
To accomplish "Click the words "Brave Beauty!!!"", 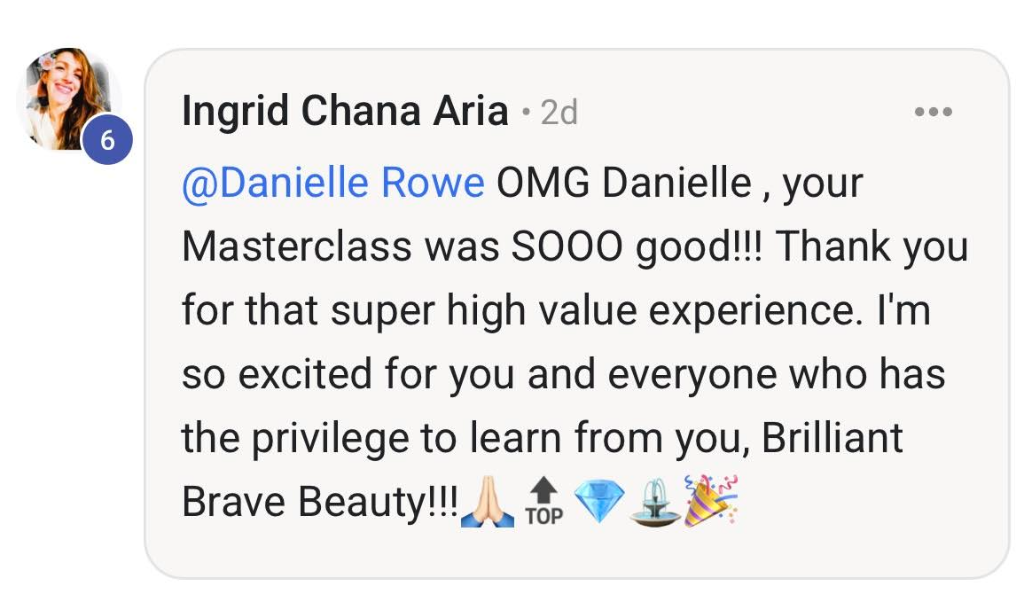I will point(320,502).
